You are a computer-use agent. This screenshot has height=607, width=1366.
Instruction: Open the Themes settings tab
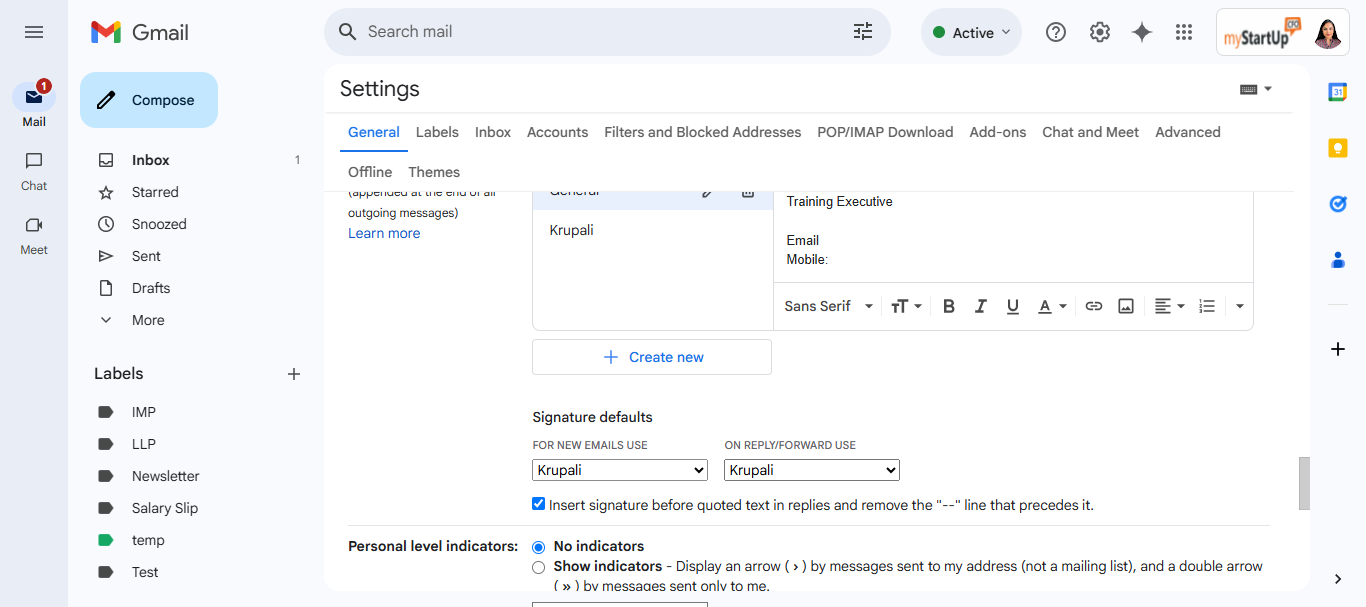coord(434,172)
